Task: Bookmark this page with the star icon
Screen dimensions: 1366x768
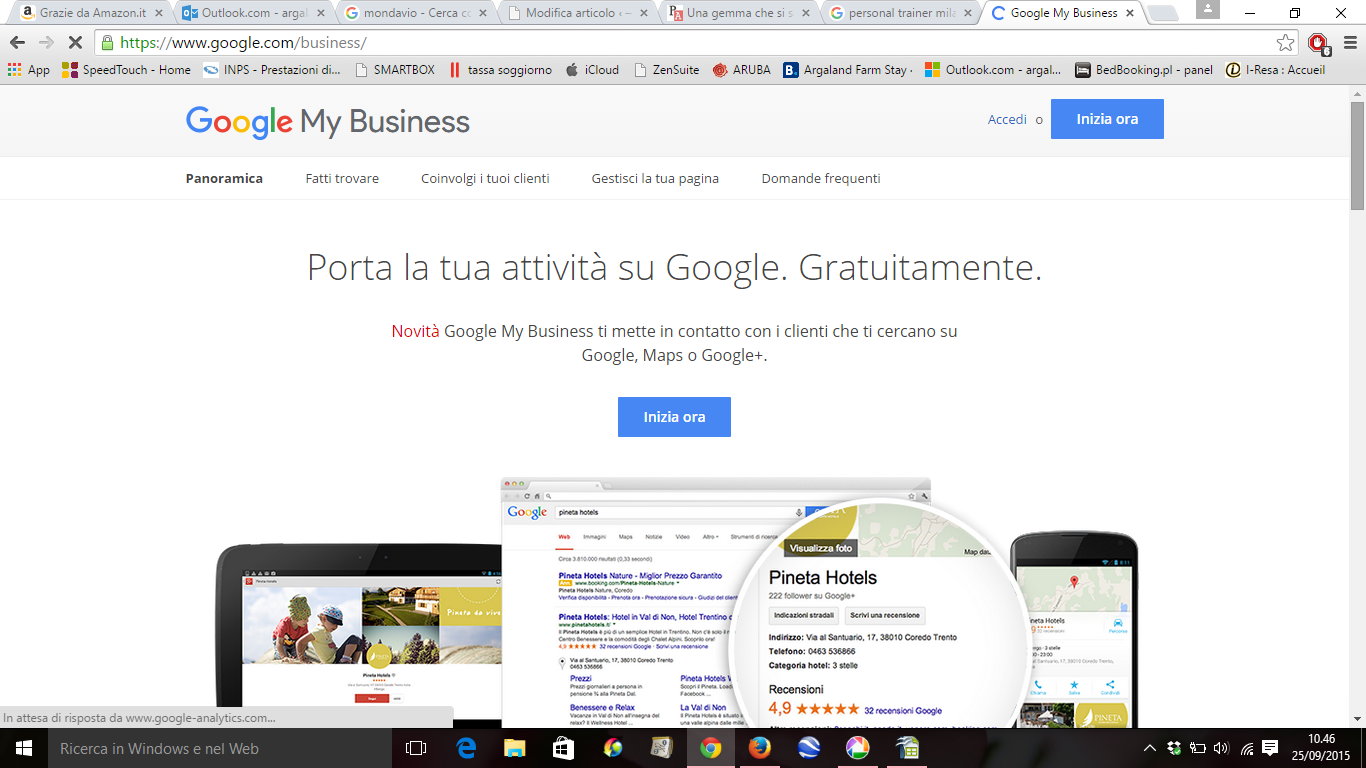Action: coord(1286,43)
